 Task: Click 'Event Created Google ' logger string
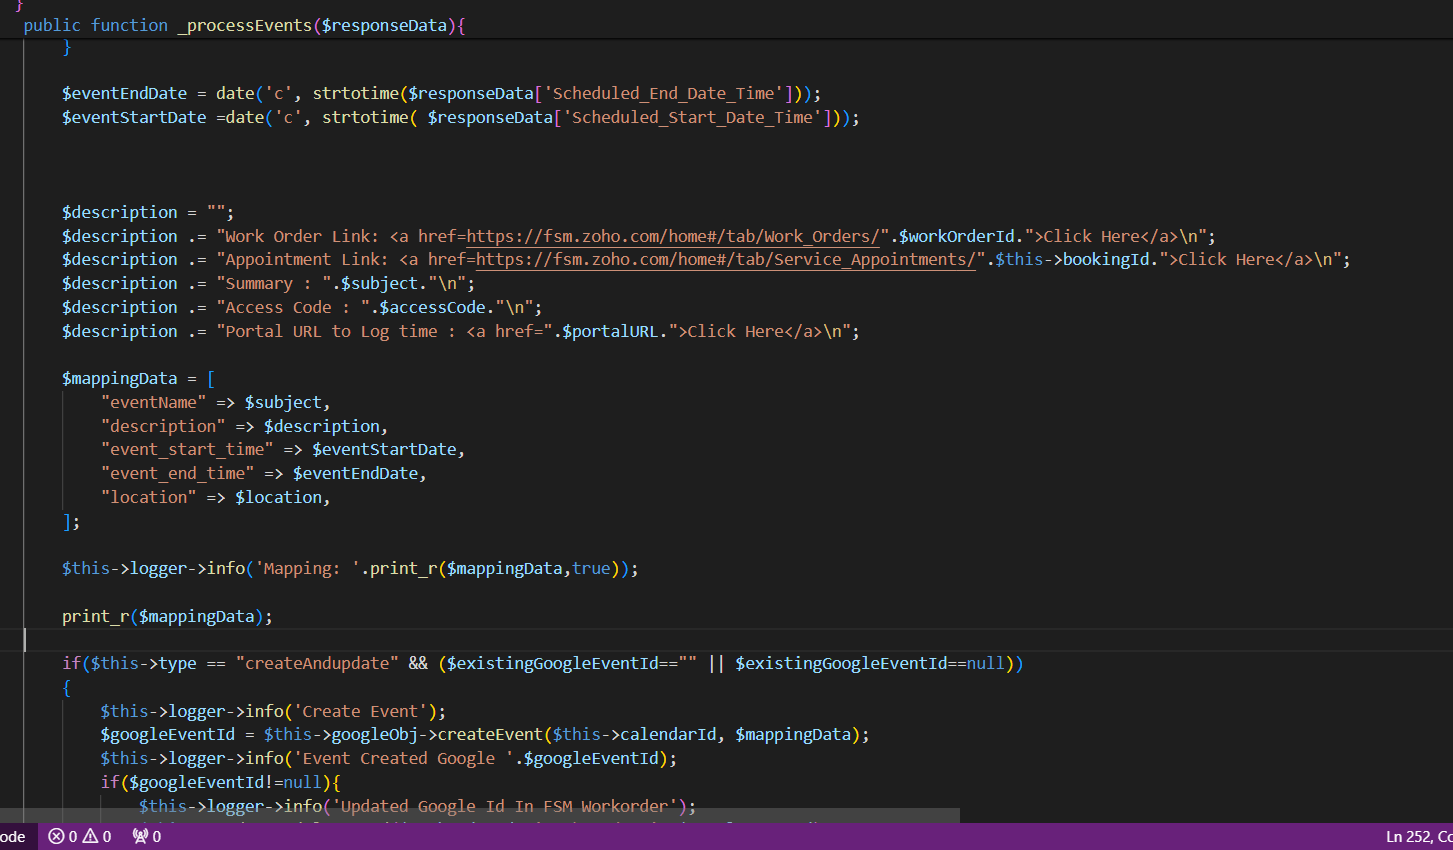(x=404, y=758)
